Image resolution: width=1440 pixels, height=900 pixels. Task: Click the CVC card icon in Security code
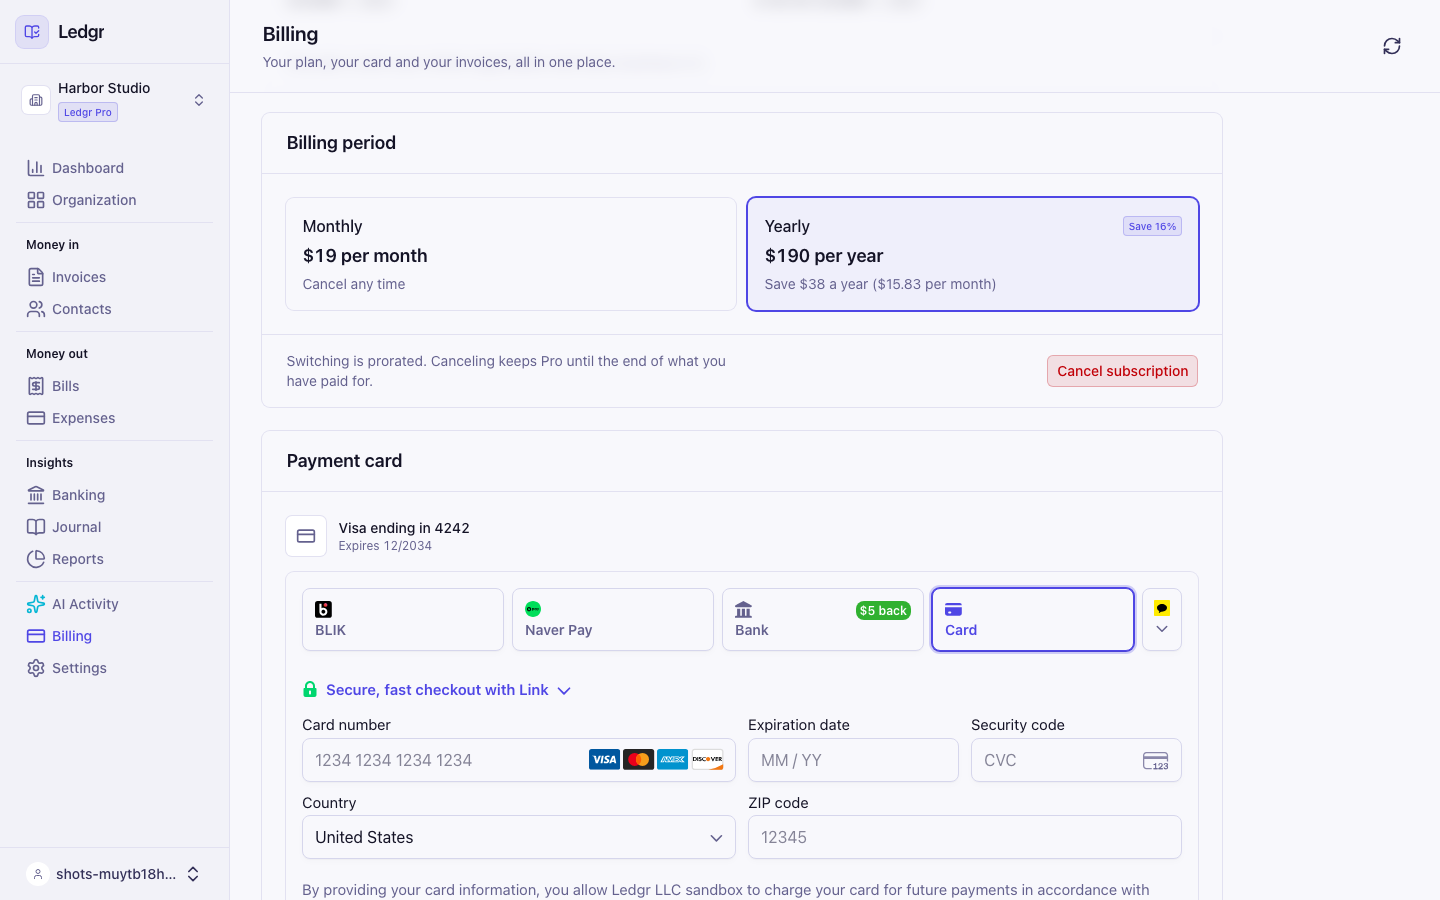click(x=1156, y=761)
